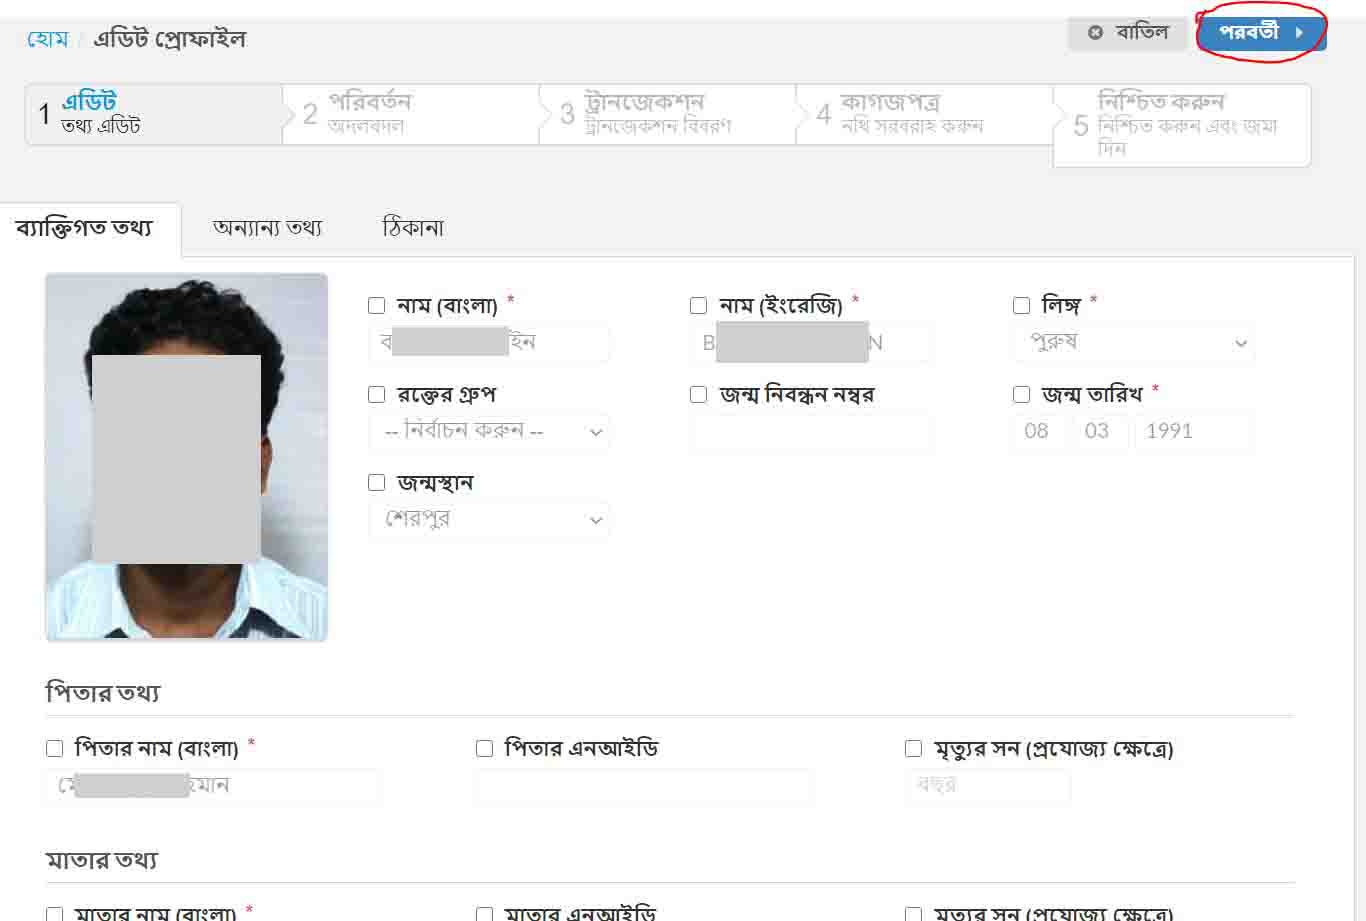Check the জন্ম নিবন্ধন নম্বর checkbox
The width and height of the screenshot is (1366, 921).
[x=698, y=394]
